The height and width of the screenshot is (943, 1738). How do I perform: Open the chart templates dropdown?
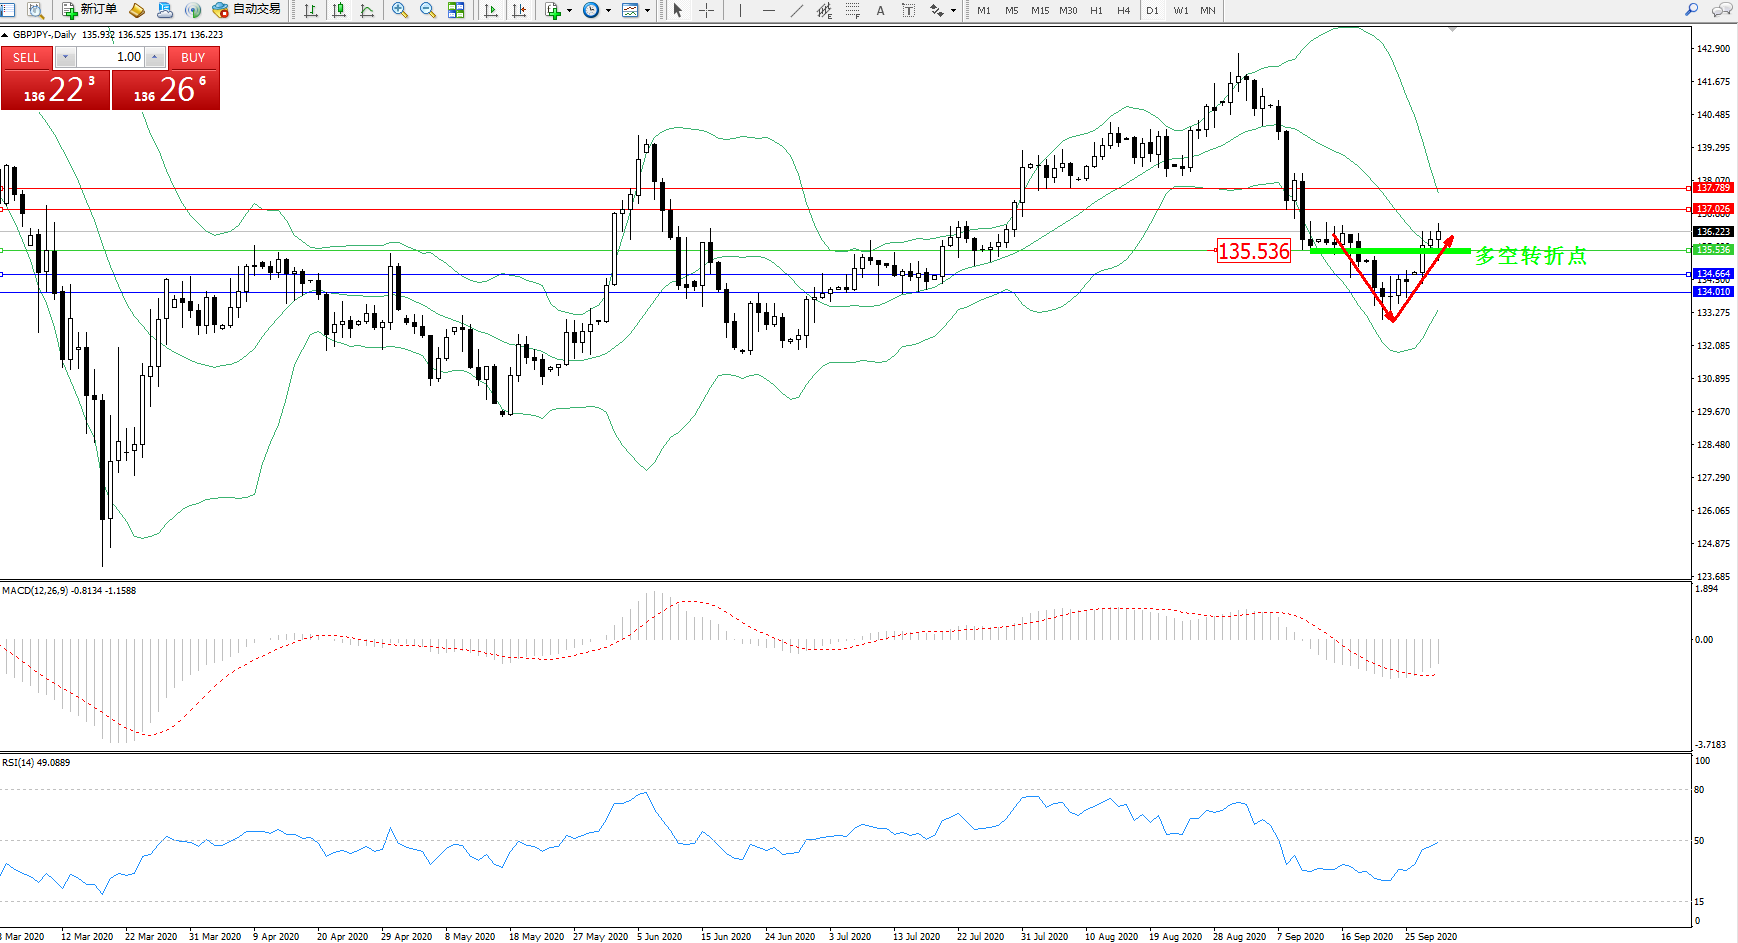pos(647,10)
